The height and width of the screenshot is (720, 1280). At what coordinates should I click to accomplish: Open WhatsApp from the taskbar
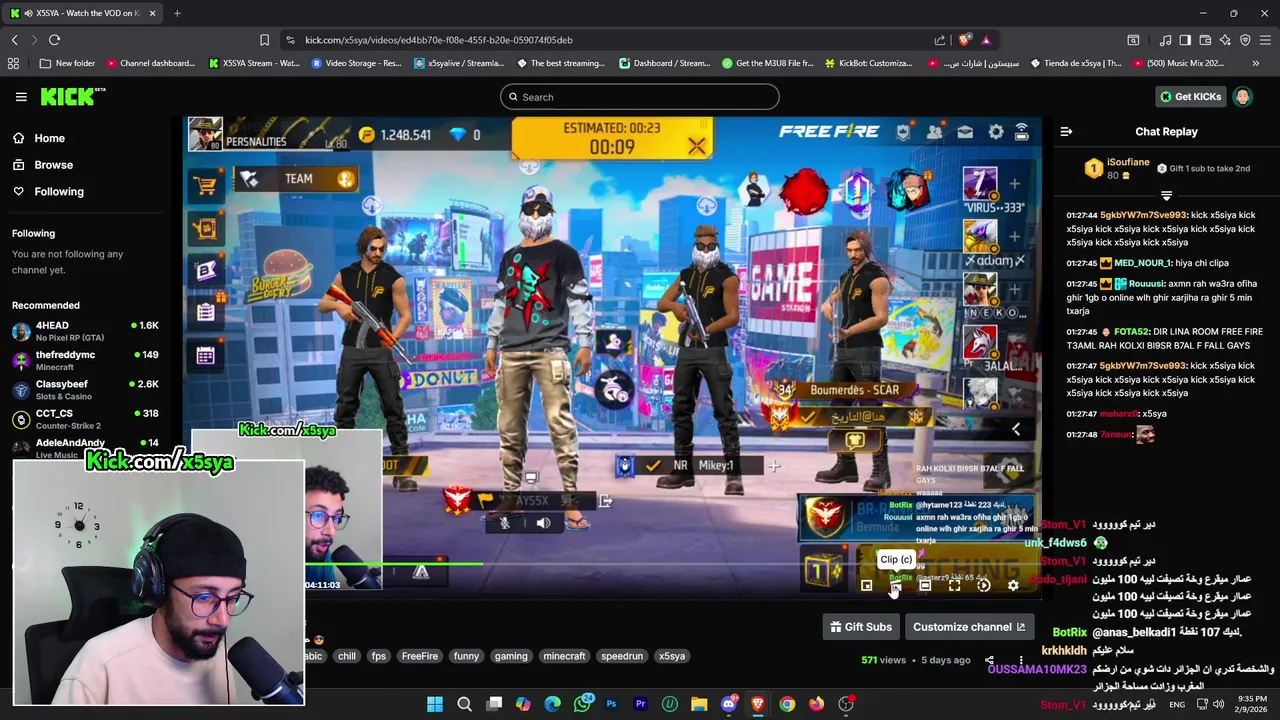(582, 704)
